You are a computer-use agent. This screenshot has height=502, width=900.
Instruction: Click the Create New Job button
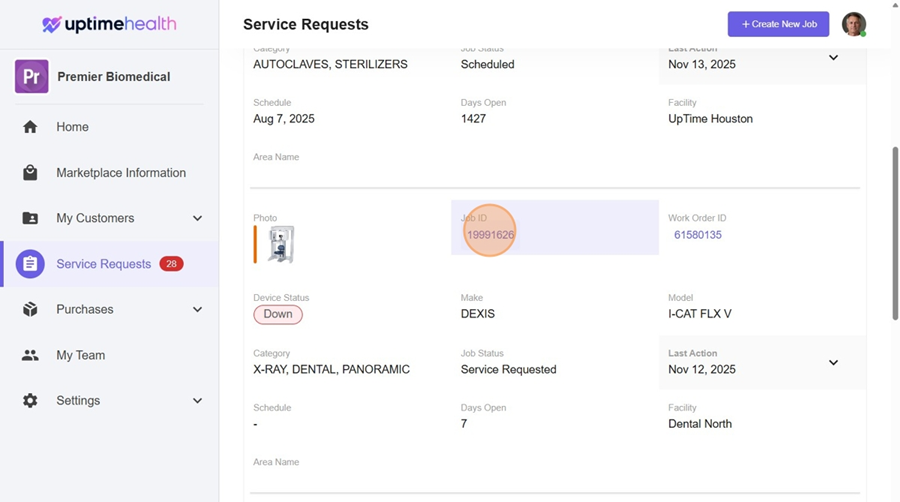[778, 24]
